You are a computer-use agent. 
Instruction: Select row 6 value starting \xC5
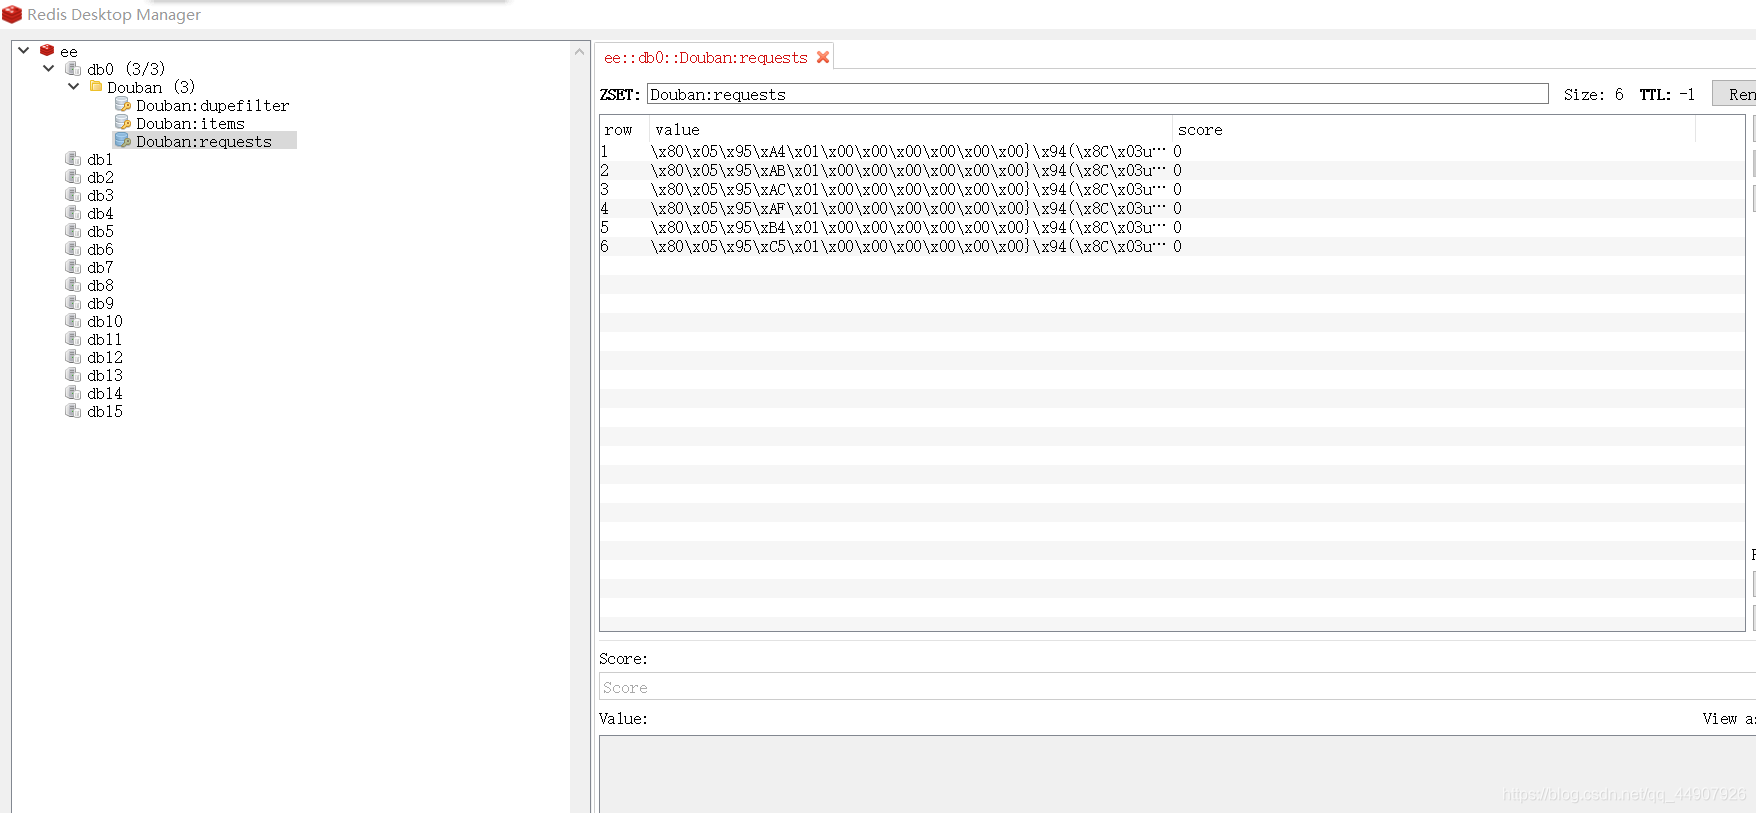coord(908,246)
